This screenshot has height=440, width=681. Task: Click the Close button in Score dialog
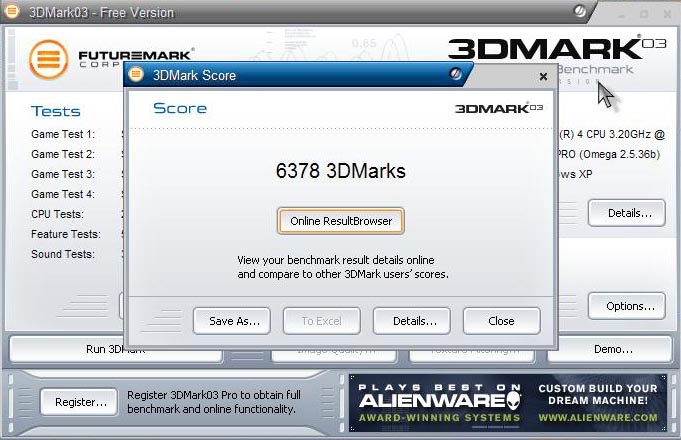(x=502, y=321)
